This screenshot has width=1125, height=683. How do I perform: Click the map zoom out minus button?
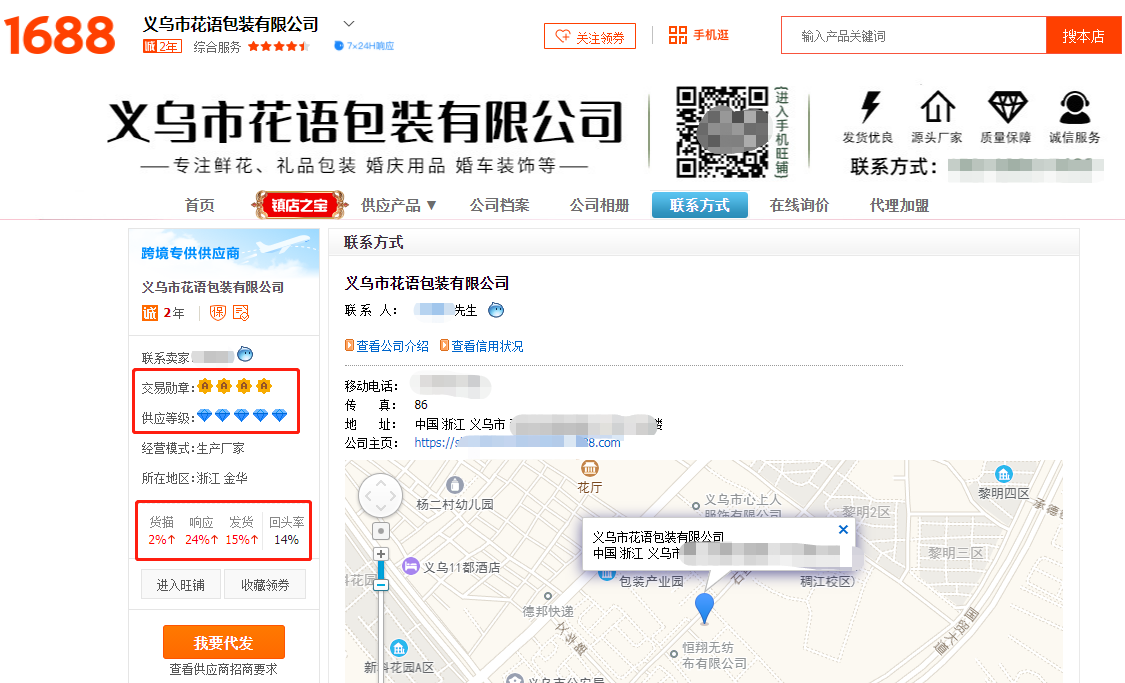tap(381, 585)
